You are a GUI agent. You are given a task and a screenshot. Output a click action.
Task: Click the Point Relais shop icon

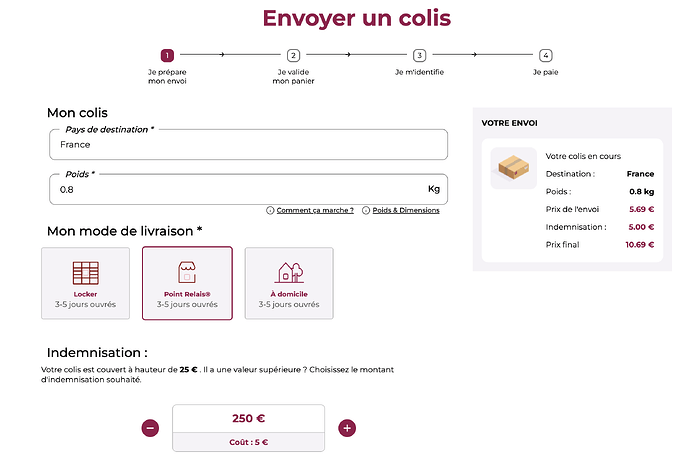click(x=187, y=272)
